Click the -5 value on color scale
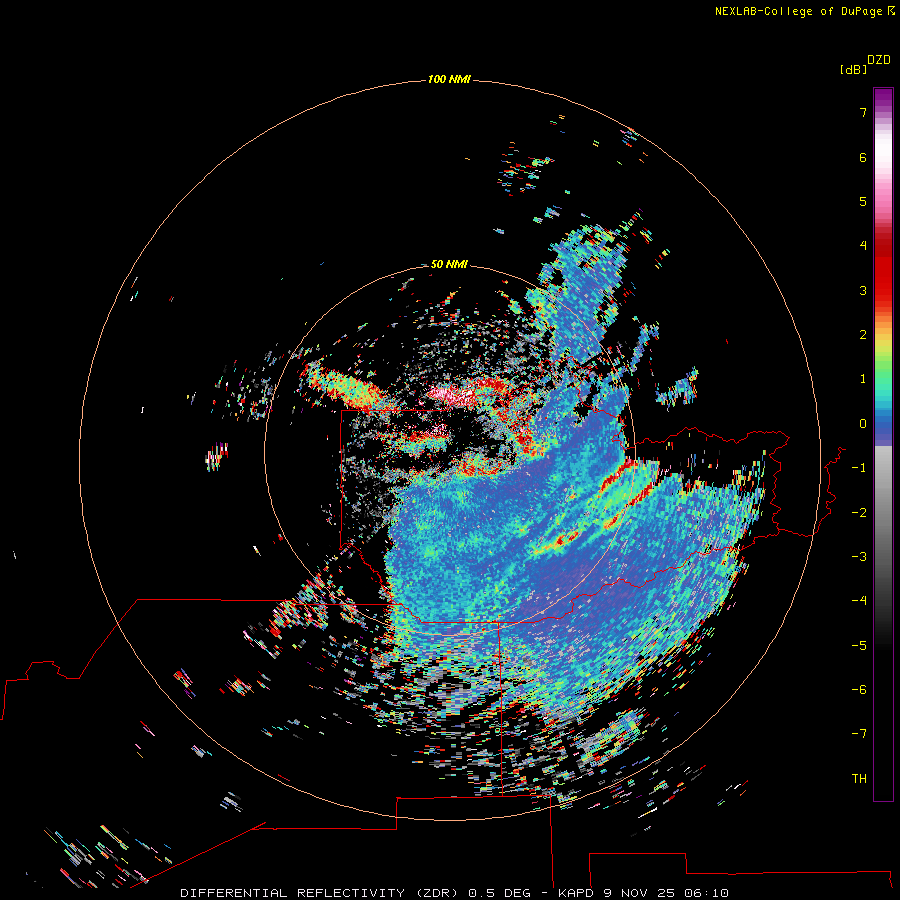The width and height of the screenshot is (900, 900). point(859,646)
